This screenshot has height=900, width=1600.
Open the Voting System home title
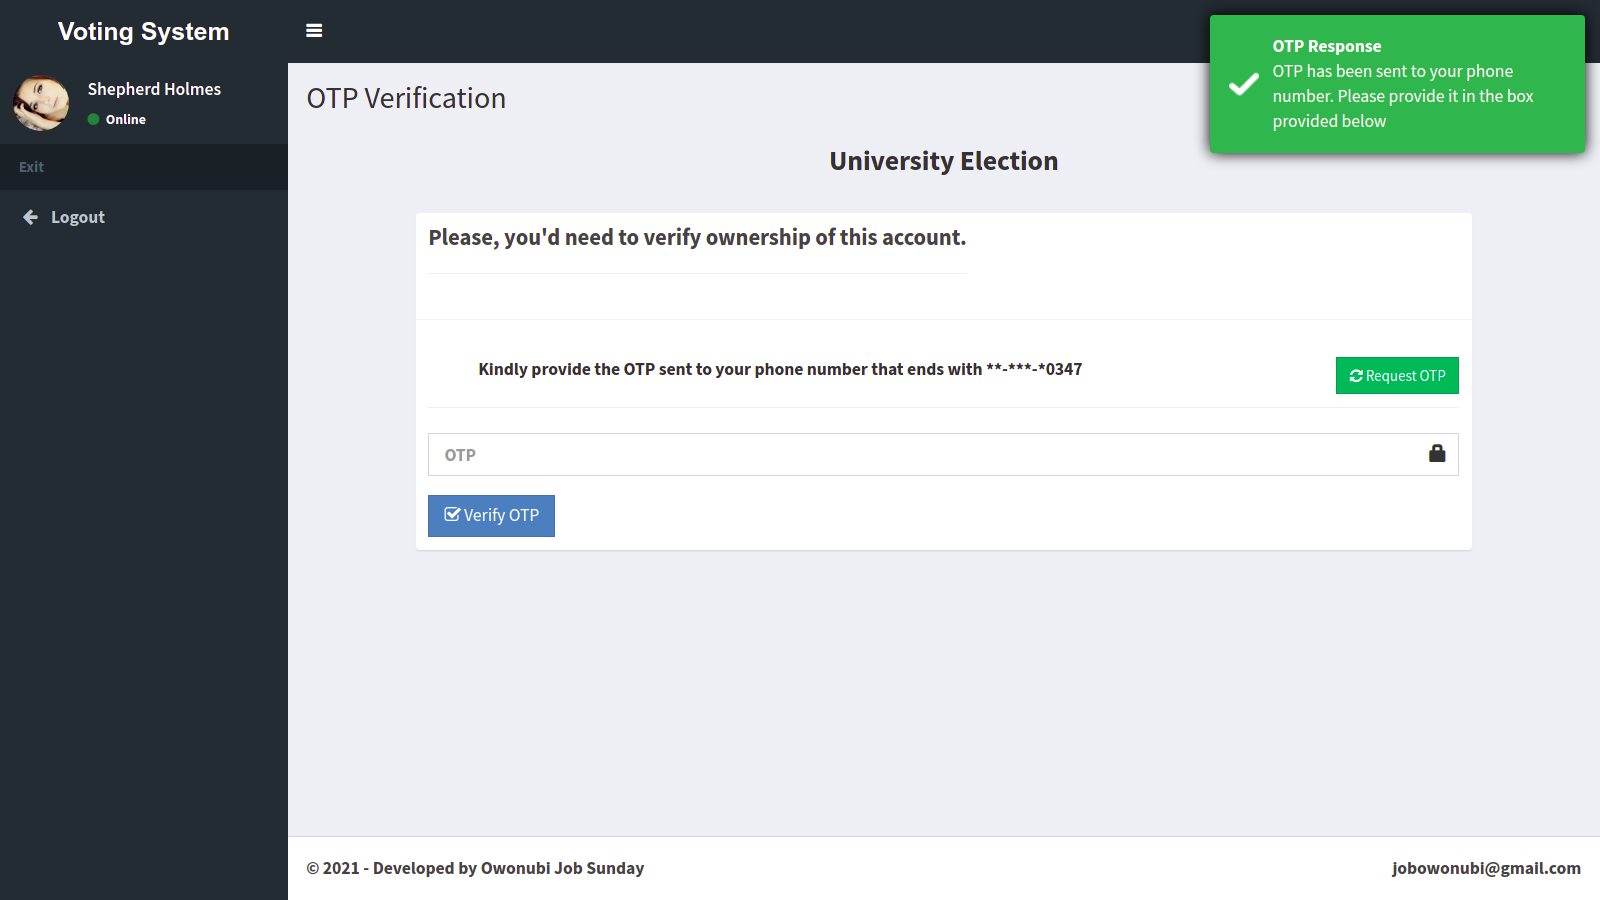[x=144, y=32]
